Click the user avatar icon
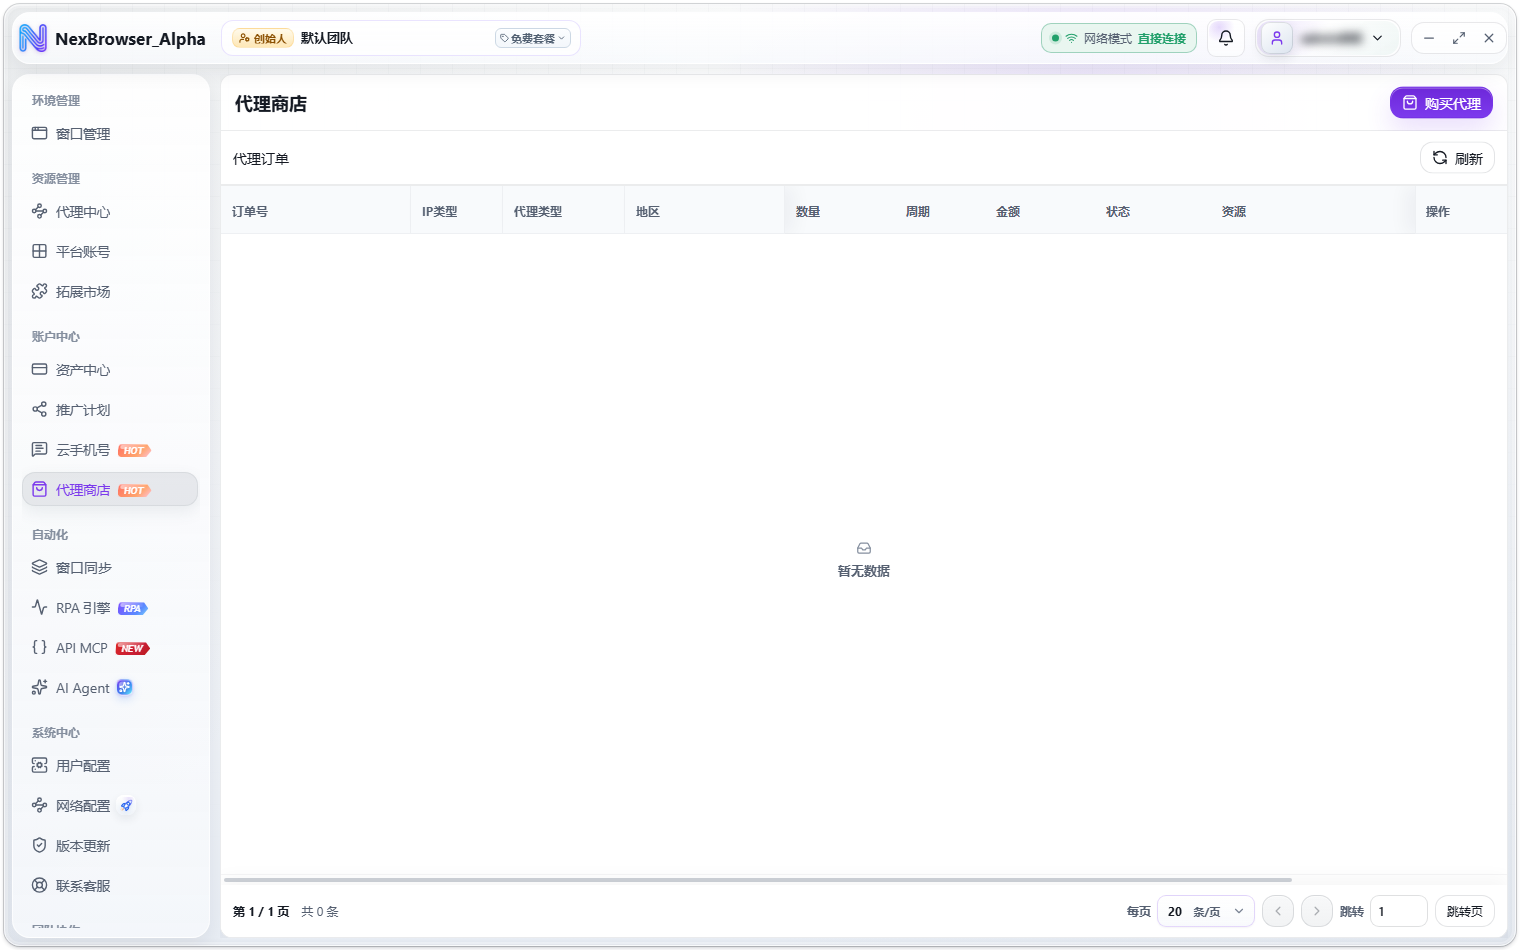This screenshot has width=1520, height=950. coord(1277,38)
